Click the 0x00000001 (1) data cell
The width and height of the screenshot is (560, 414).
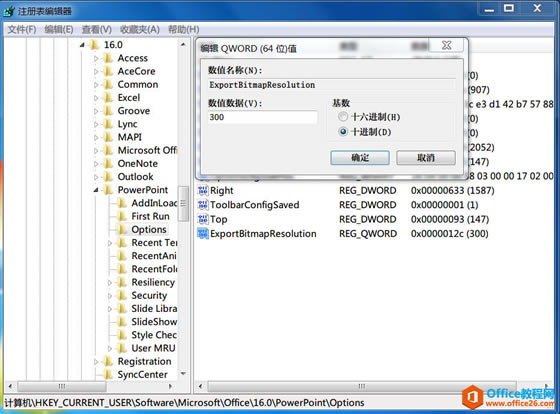[x=444, y=205]
